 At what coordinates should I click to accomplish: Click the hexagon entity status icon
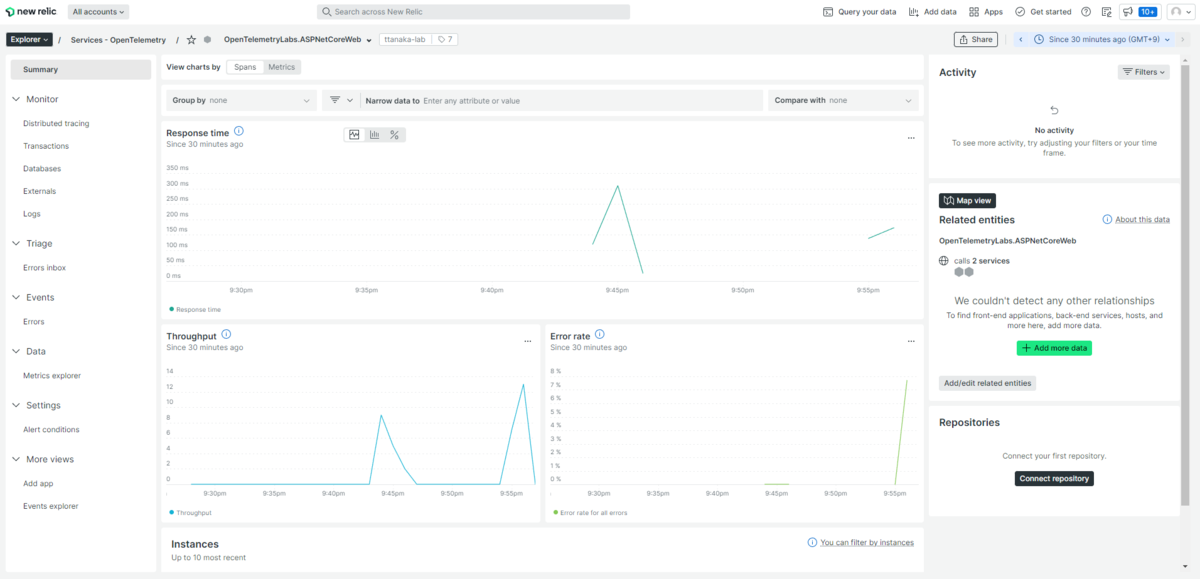tap(207, 40)
